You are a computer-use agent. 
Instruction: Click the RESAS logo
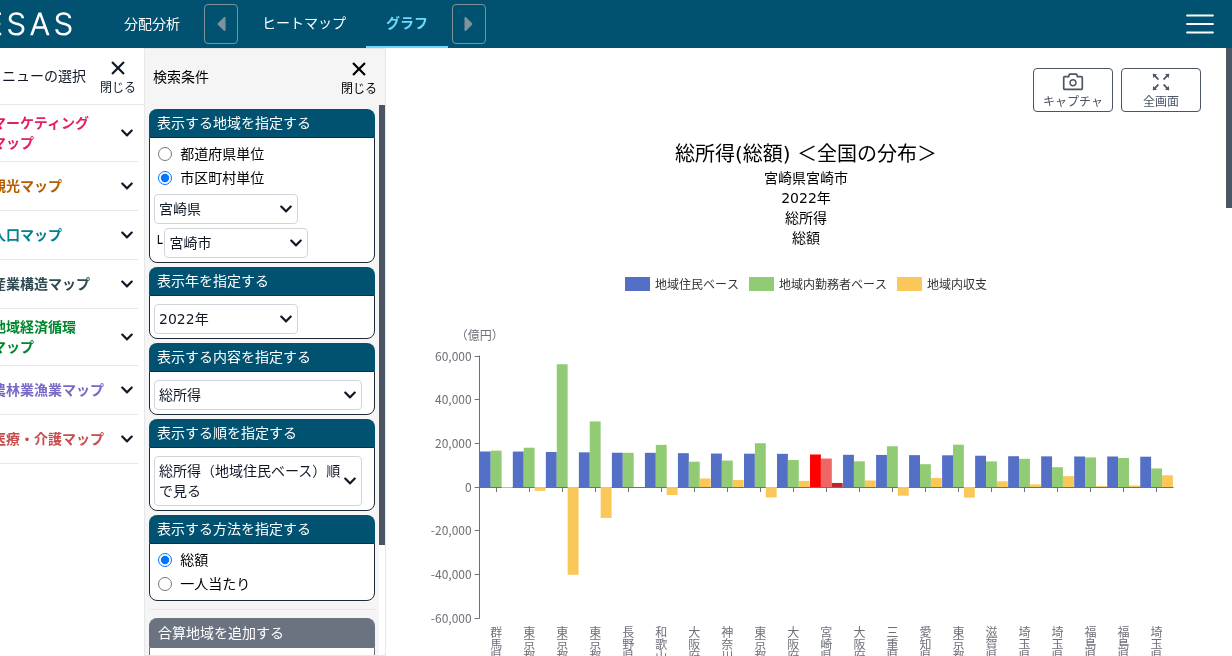(36, 24)
